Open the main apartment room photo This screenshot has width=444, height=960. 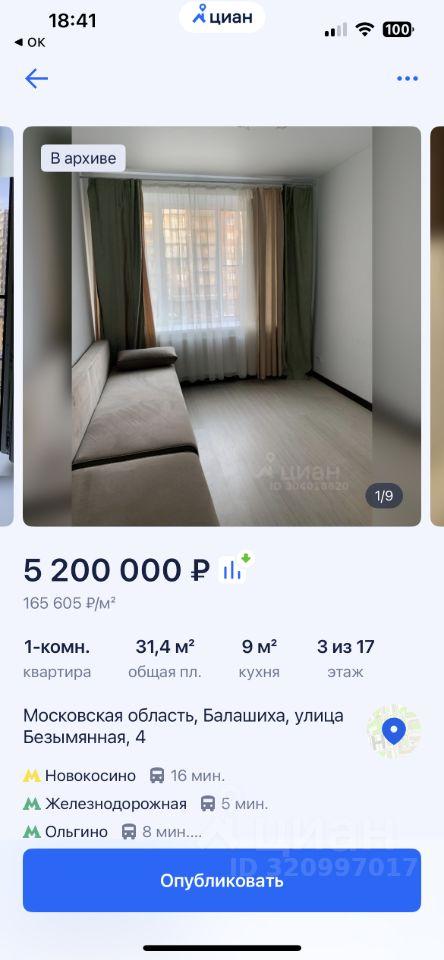222,326
